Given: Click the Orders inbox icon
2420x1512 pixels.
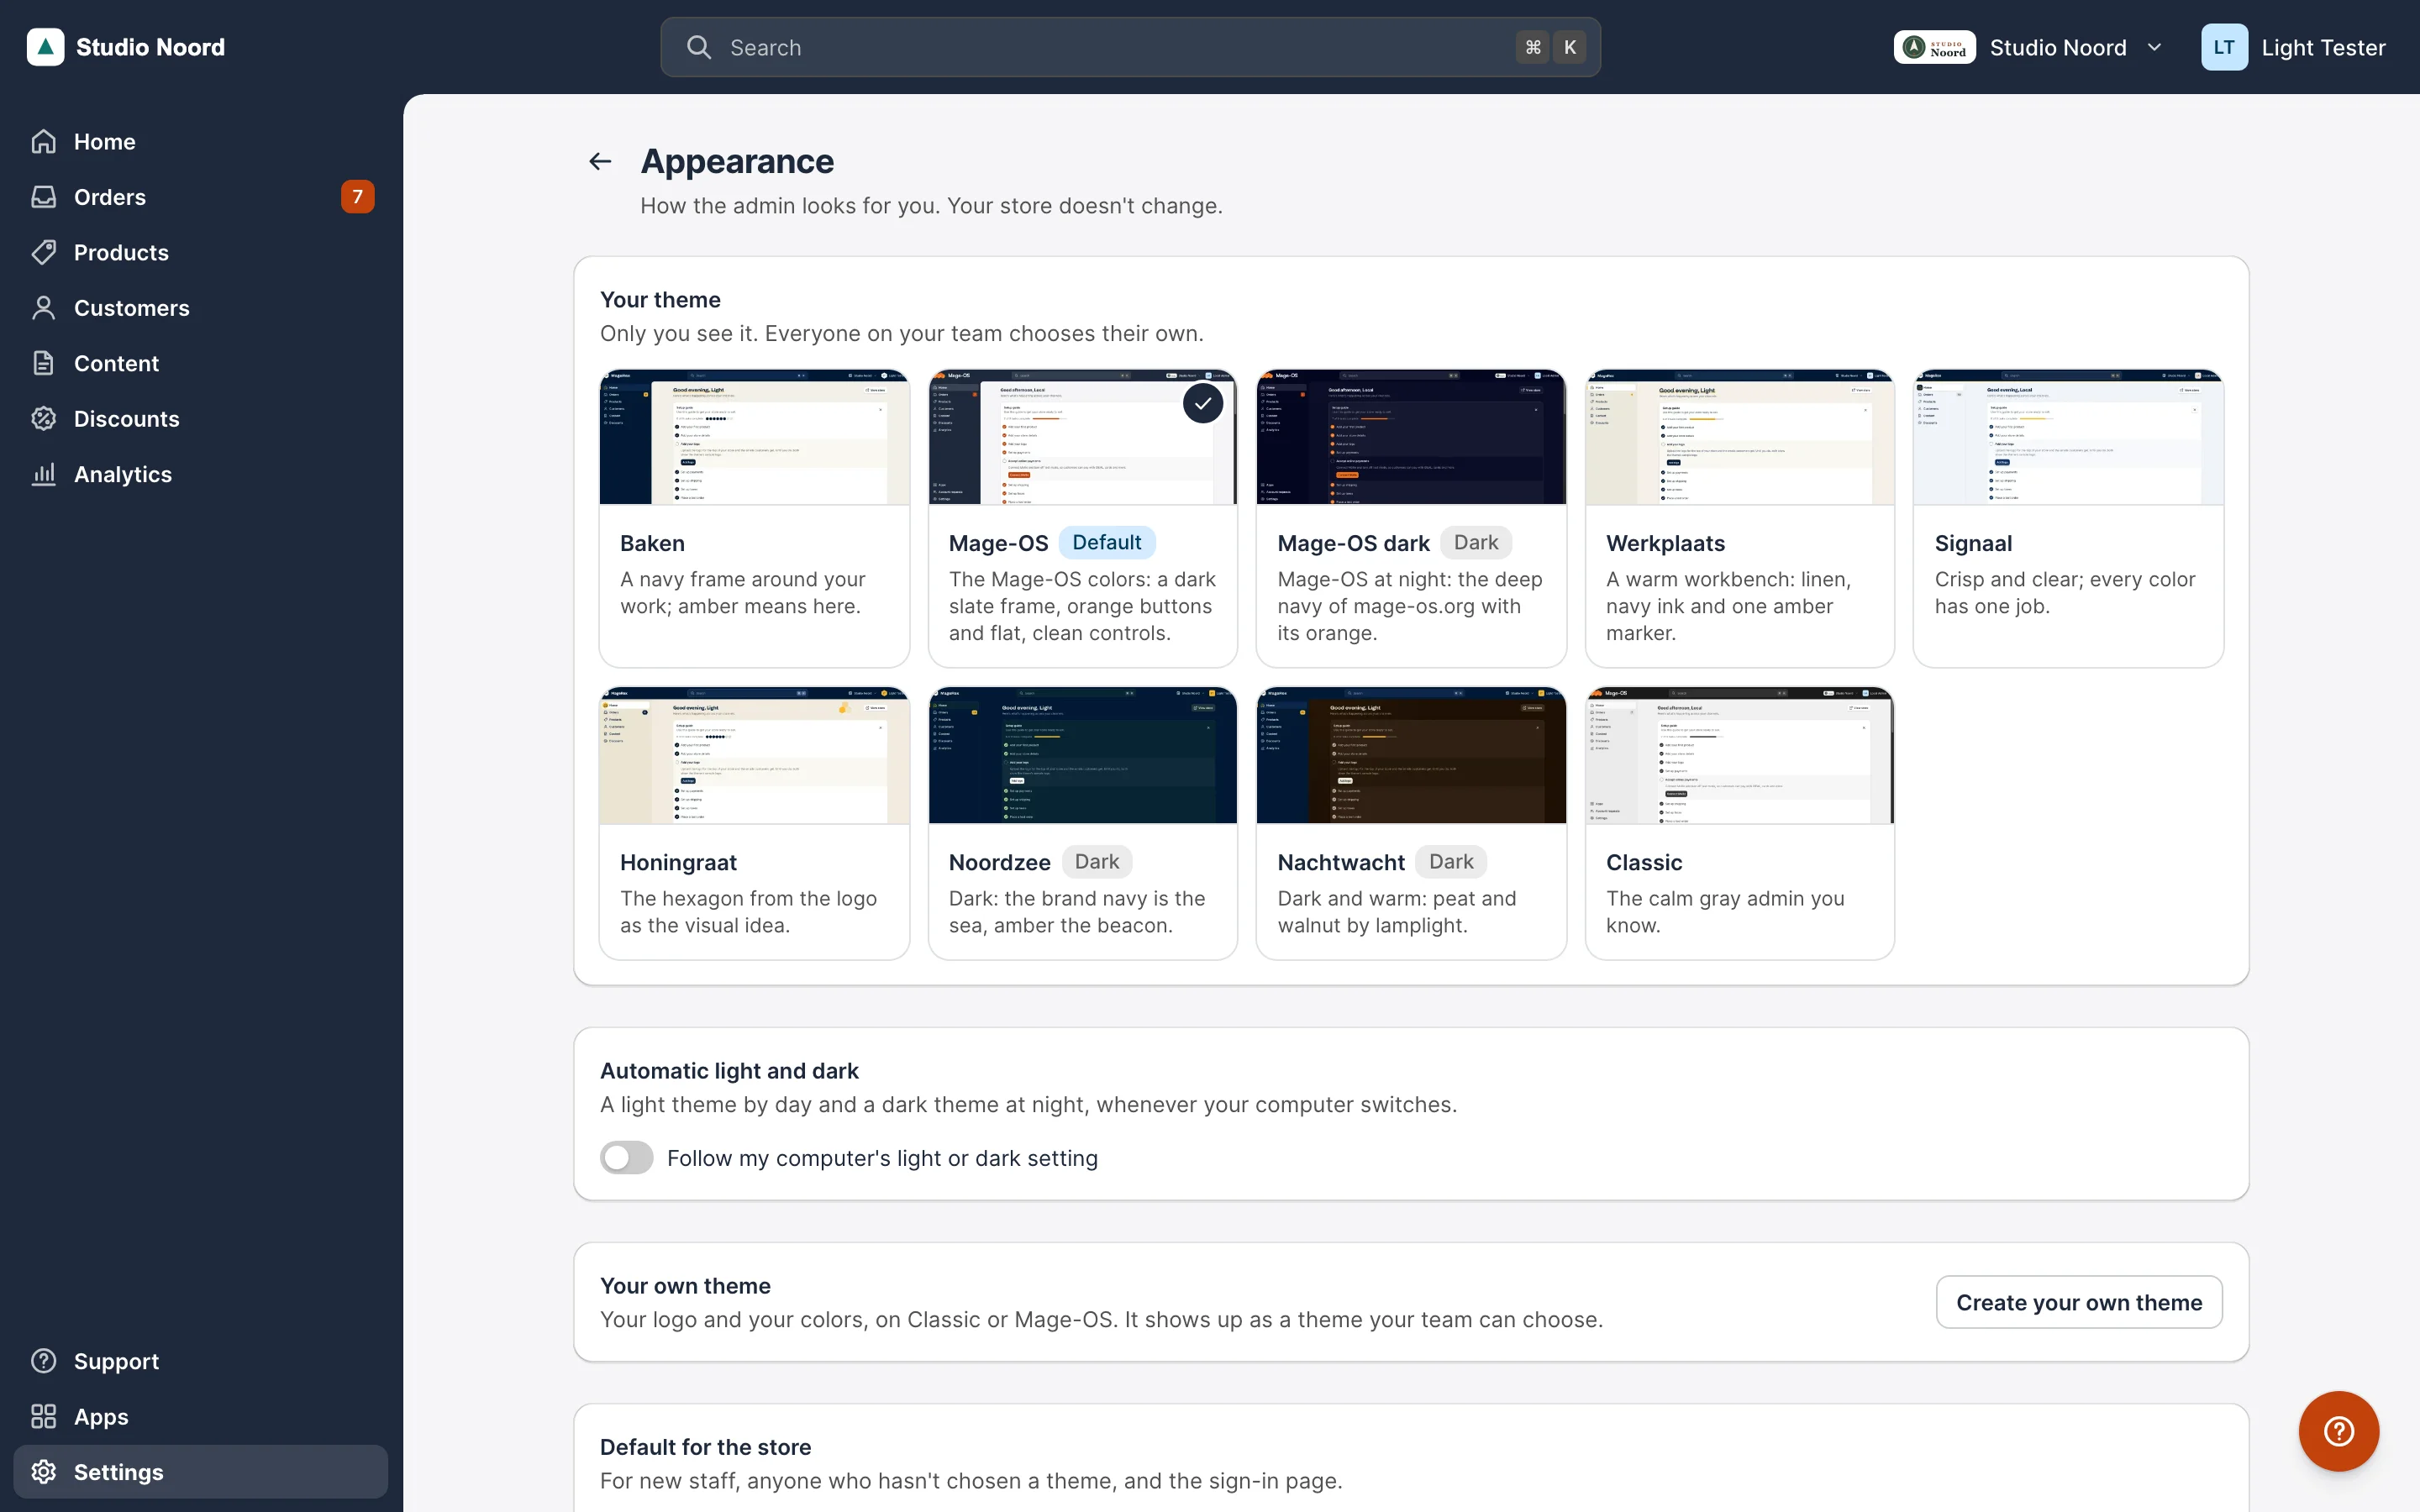Looking at the screenshot, I should 43,197.
